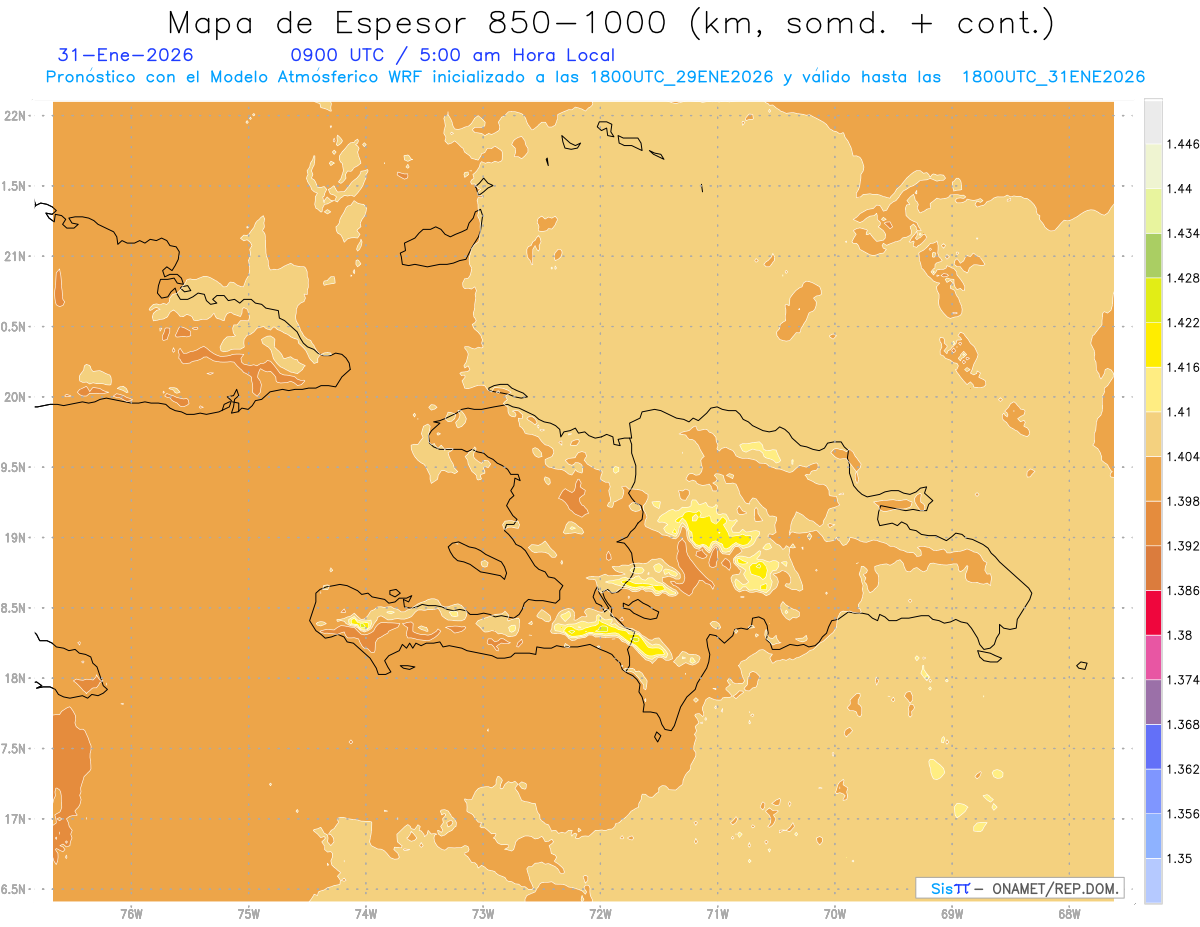Click the longitude label 68W
The width and height of the screenshot is (1200, 927).
click(1069, 914)
